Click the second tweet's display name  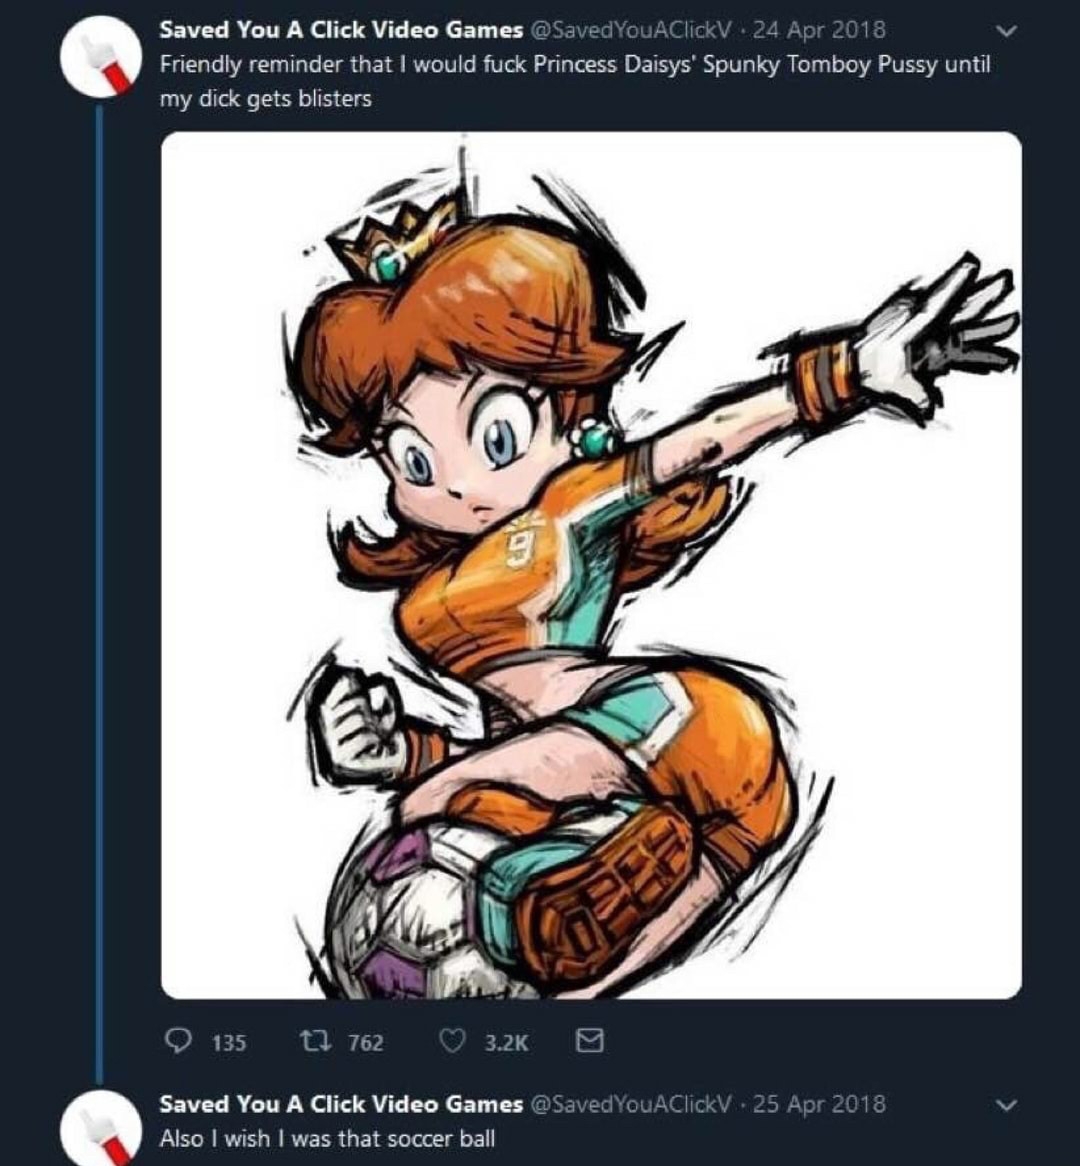(340, 1104)
